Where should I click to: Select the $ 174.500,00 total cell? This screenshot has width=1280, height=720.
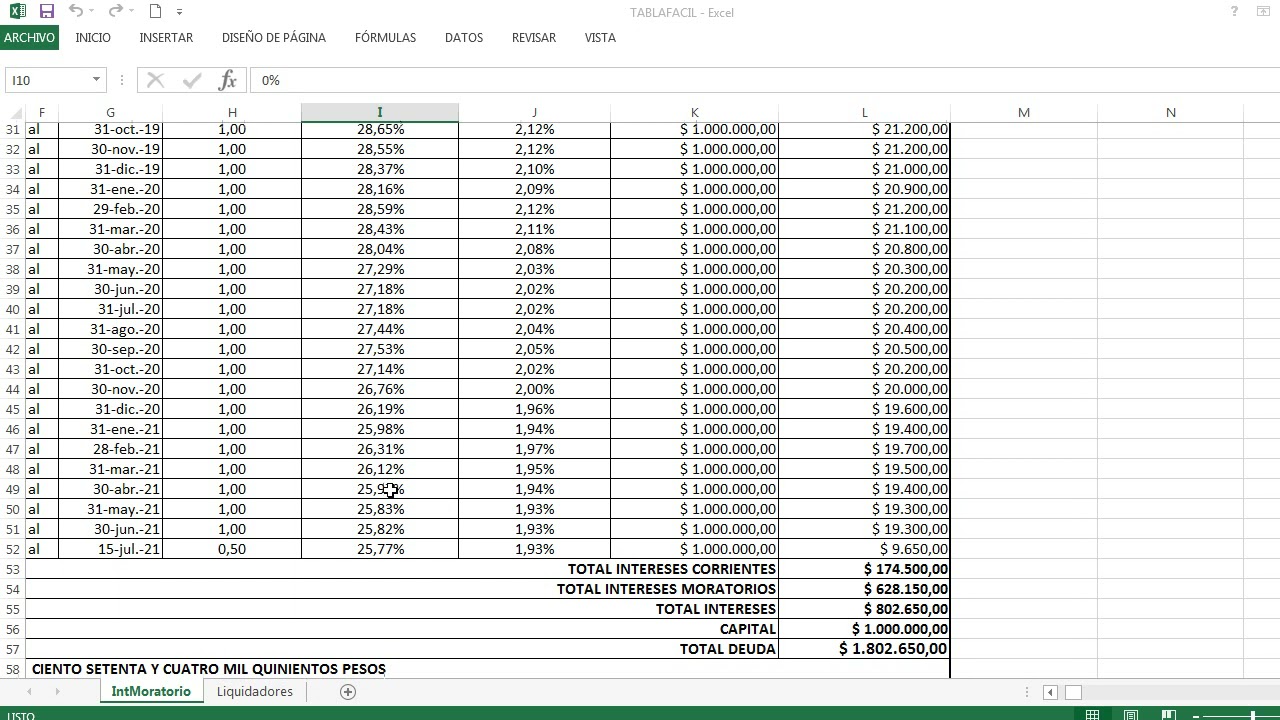[865, 569]
